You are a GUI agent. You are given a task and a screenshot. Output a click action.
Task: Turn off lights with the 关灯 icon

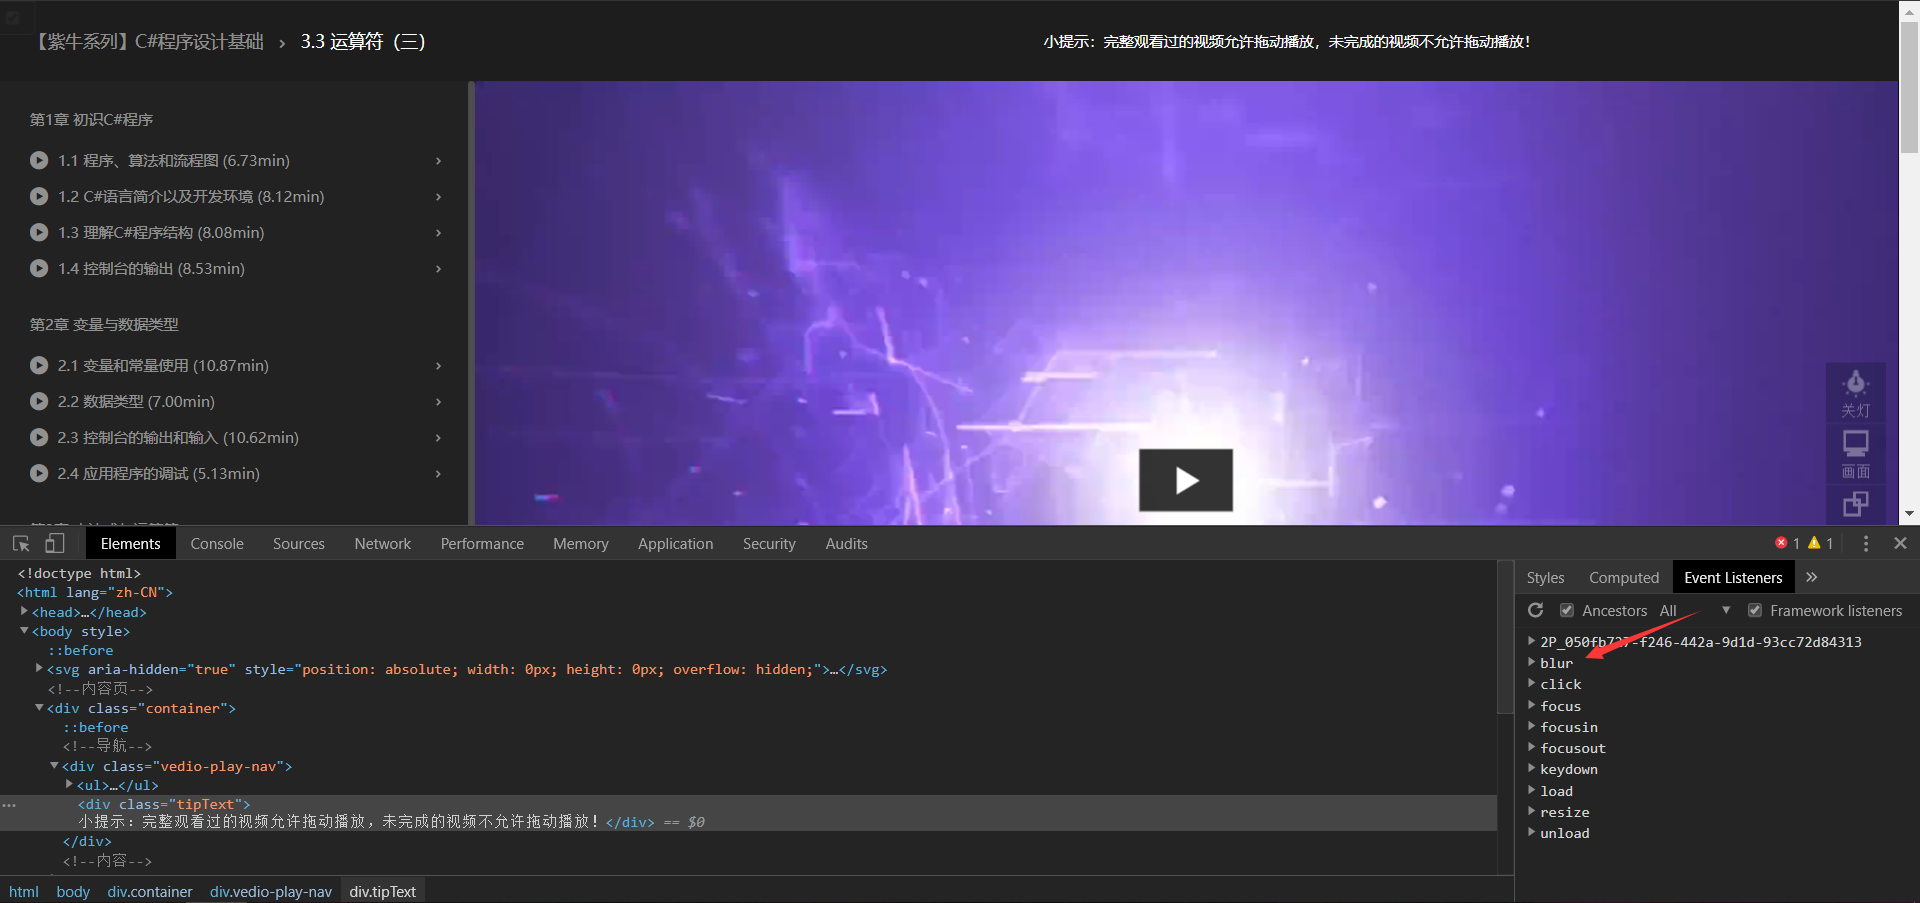coord(1856,393)
